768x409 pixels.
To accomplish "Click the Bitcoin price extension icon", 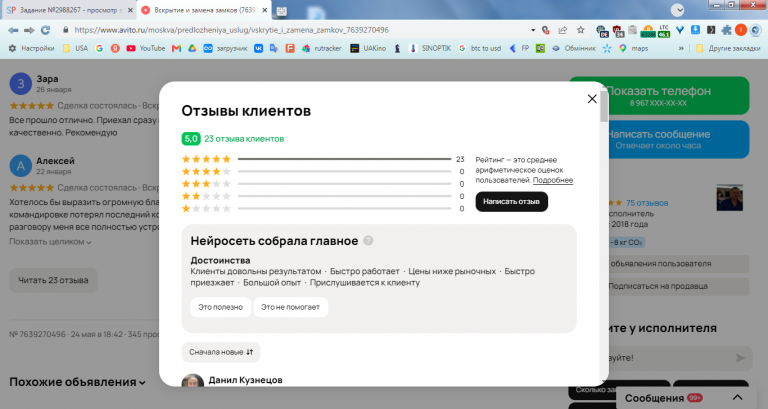I will (648, 30).
